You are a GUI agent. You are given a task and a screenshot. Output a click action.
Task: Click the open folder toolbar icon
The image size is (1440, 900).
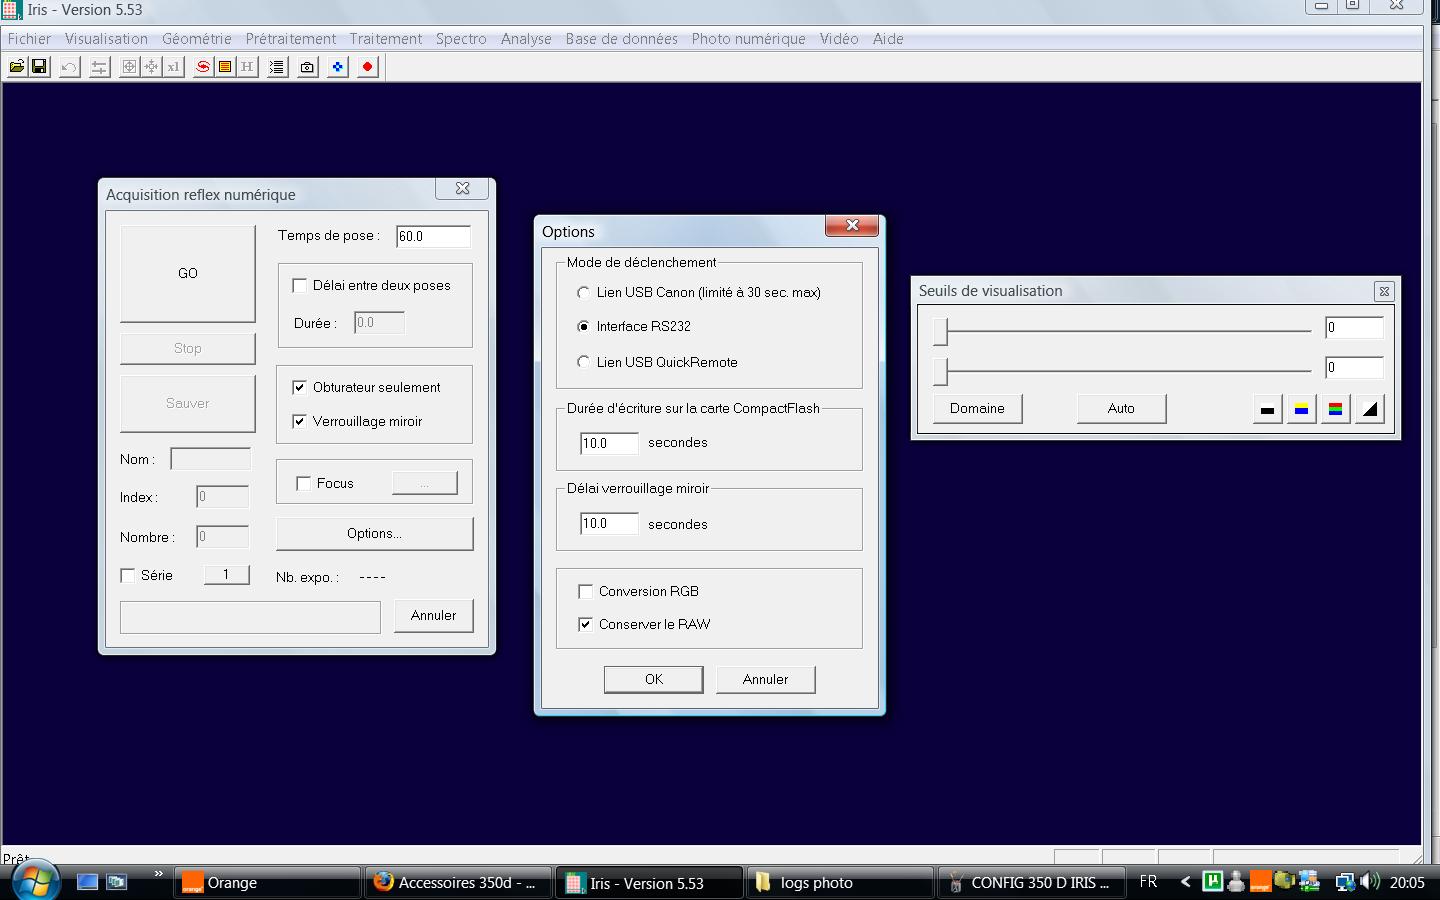(17, 67)
